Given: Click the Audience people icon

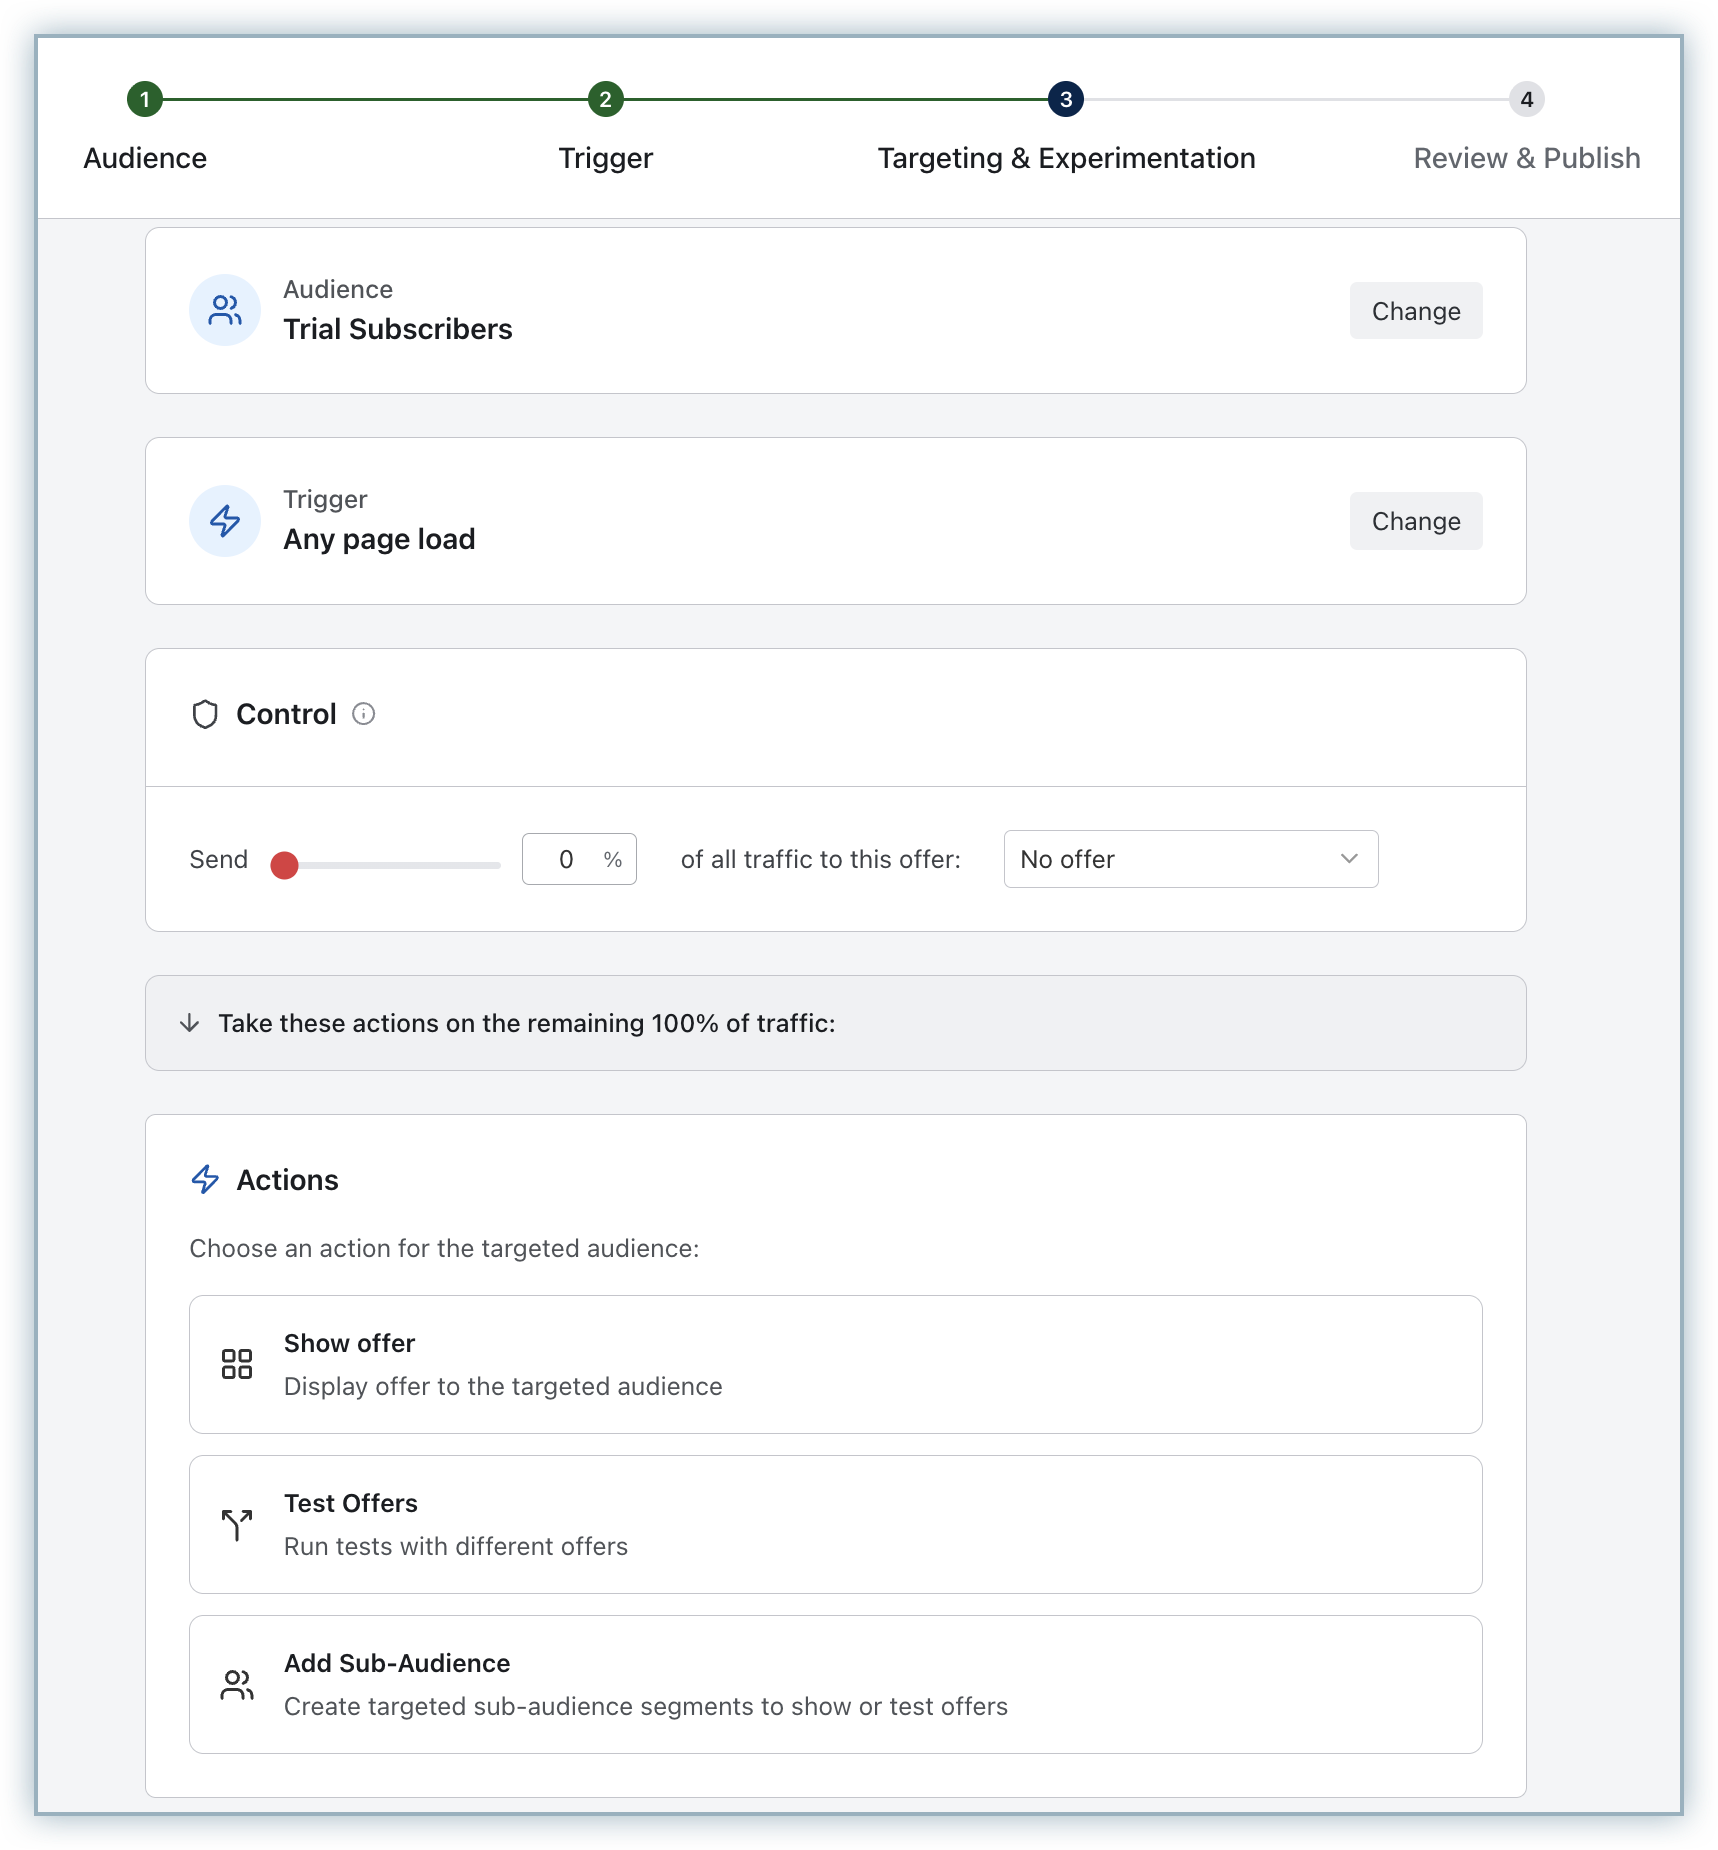Looking at the screenshot, I should (x=225, y=310).
